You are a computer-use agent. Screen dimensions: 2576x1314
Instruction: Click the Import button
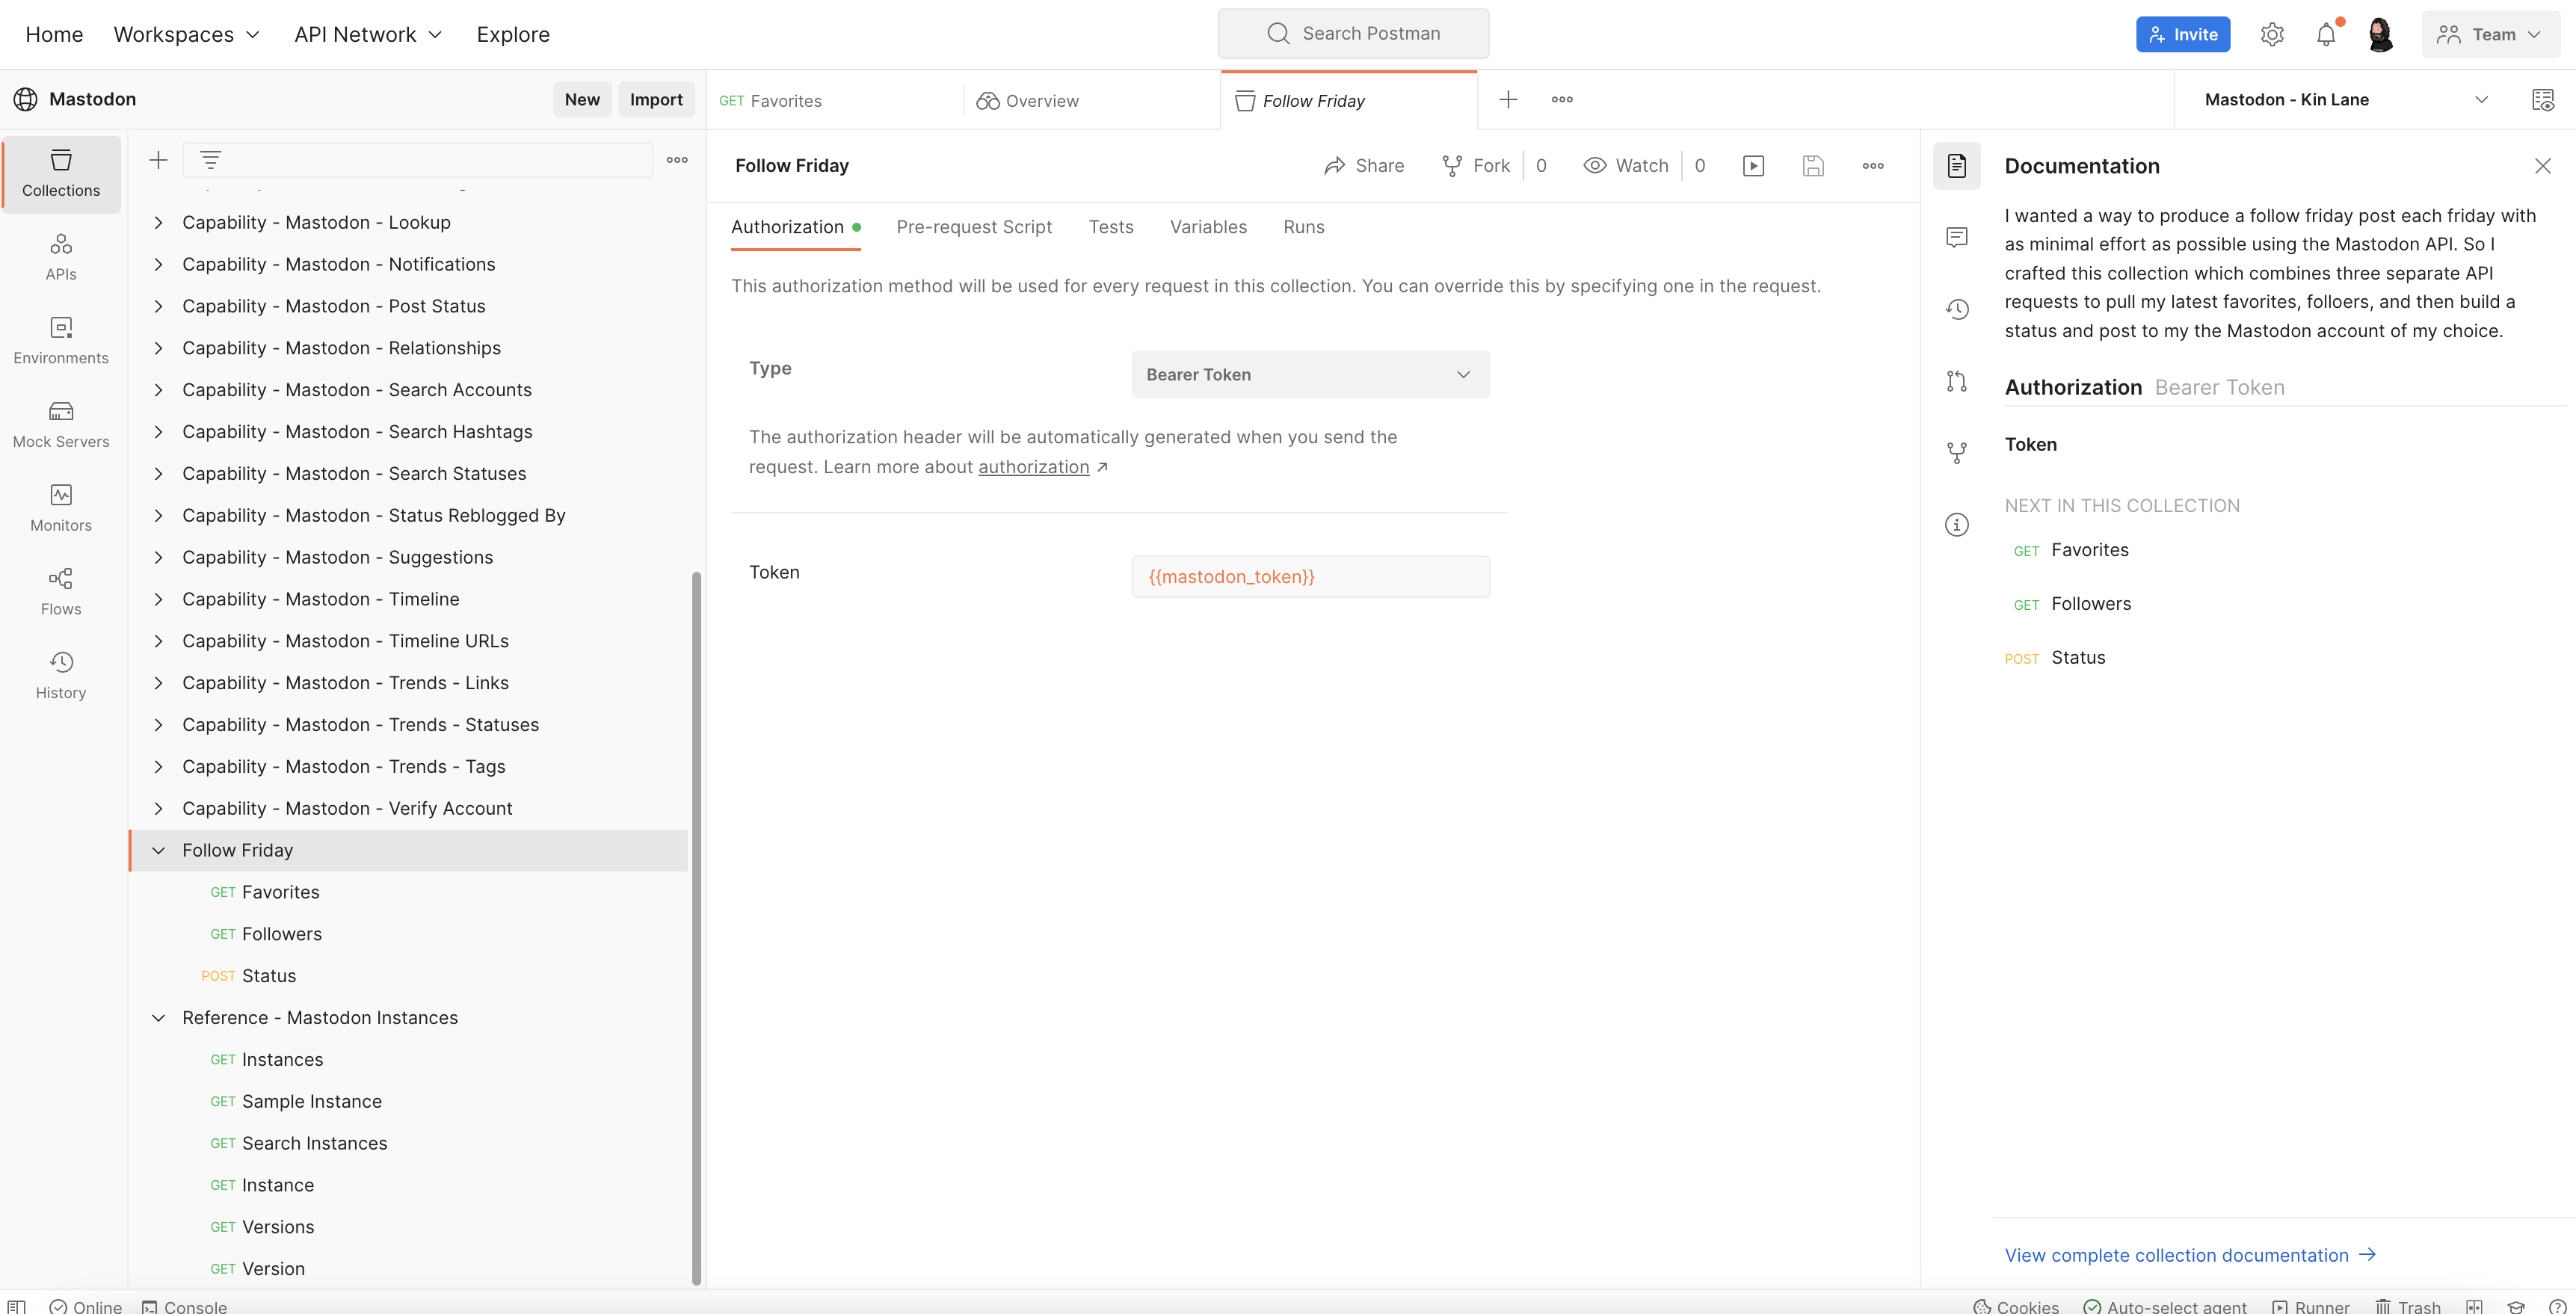click(656, 99)
